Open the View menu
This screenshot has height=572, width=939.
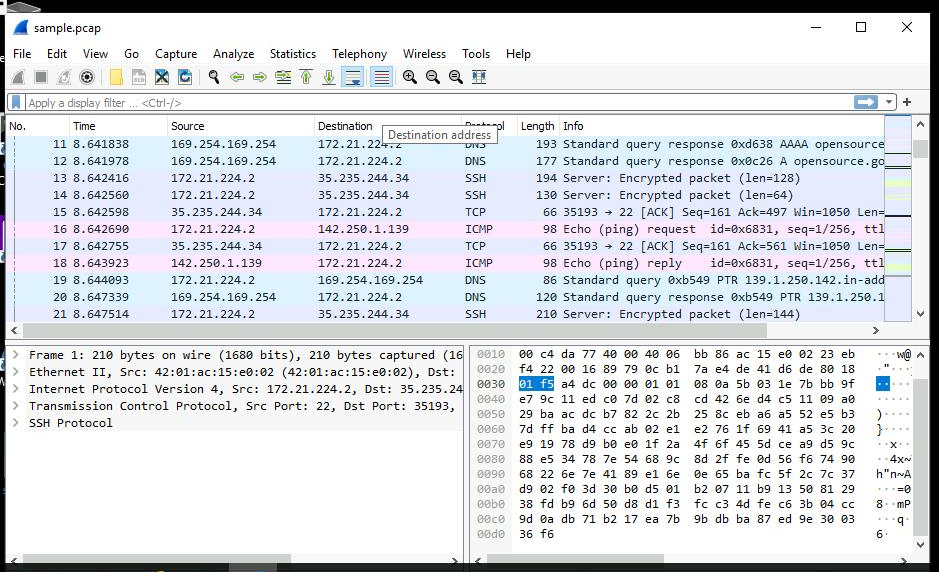pos(95,54)
